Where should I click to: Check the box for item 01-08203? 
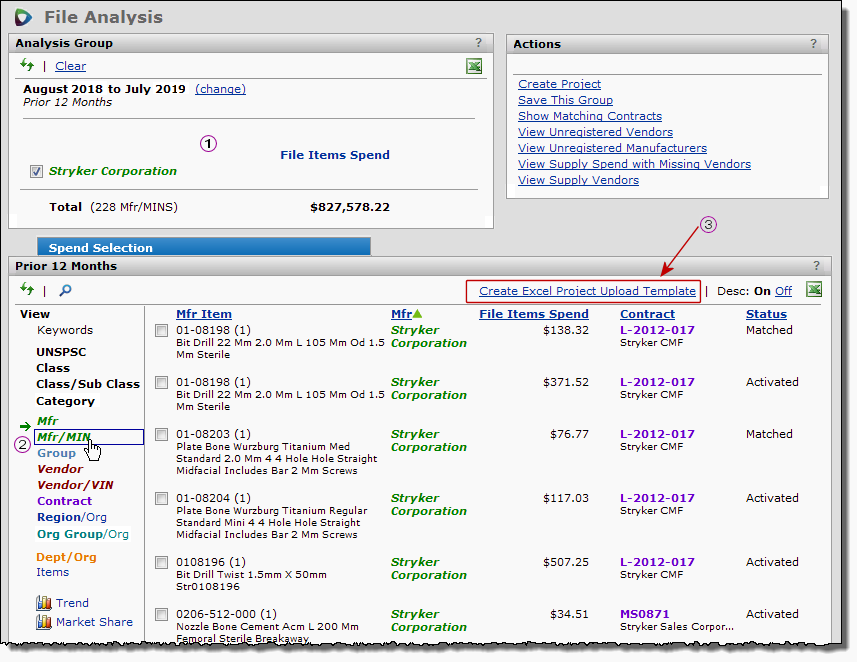(x=161, y=435)
